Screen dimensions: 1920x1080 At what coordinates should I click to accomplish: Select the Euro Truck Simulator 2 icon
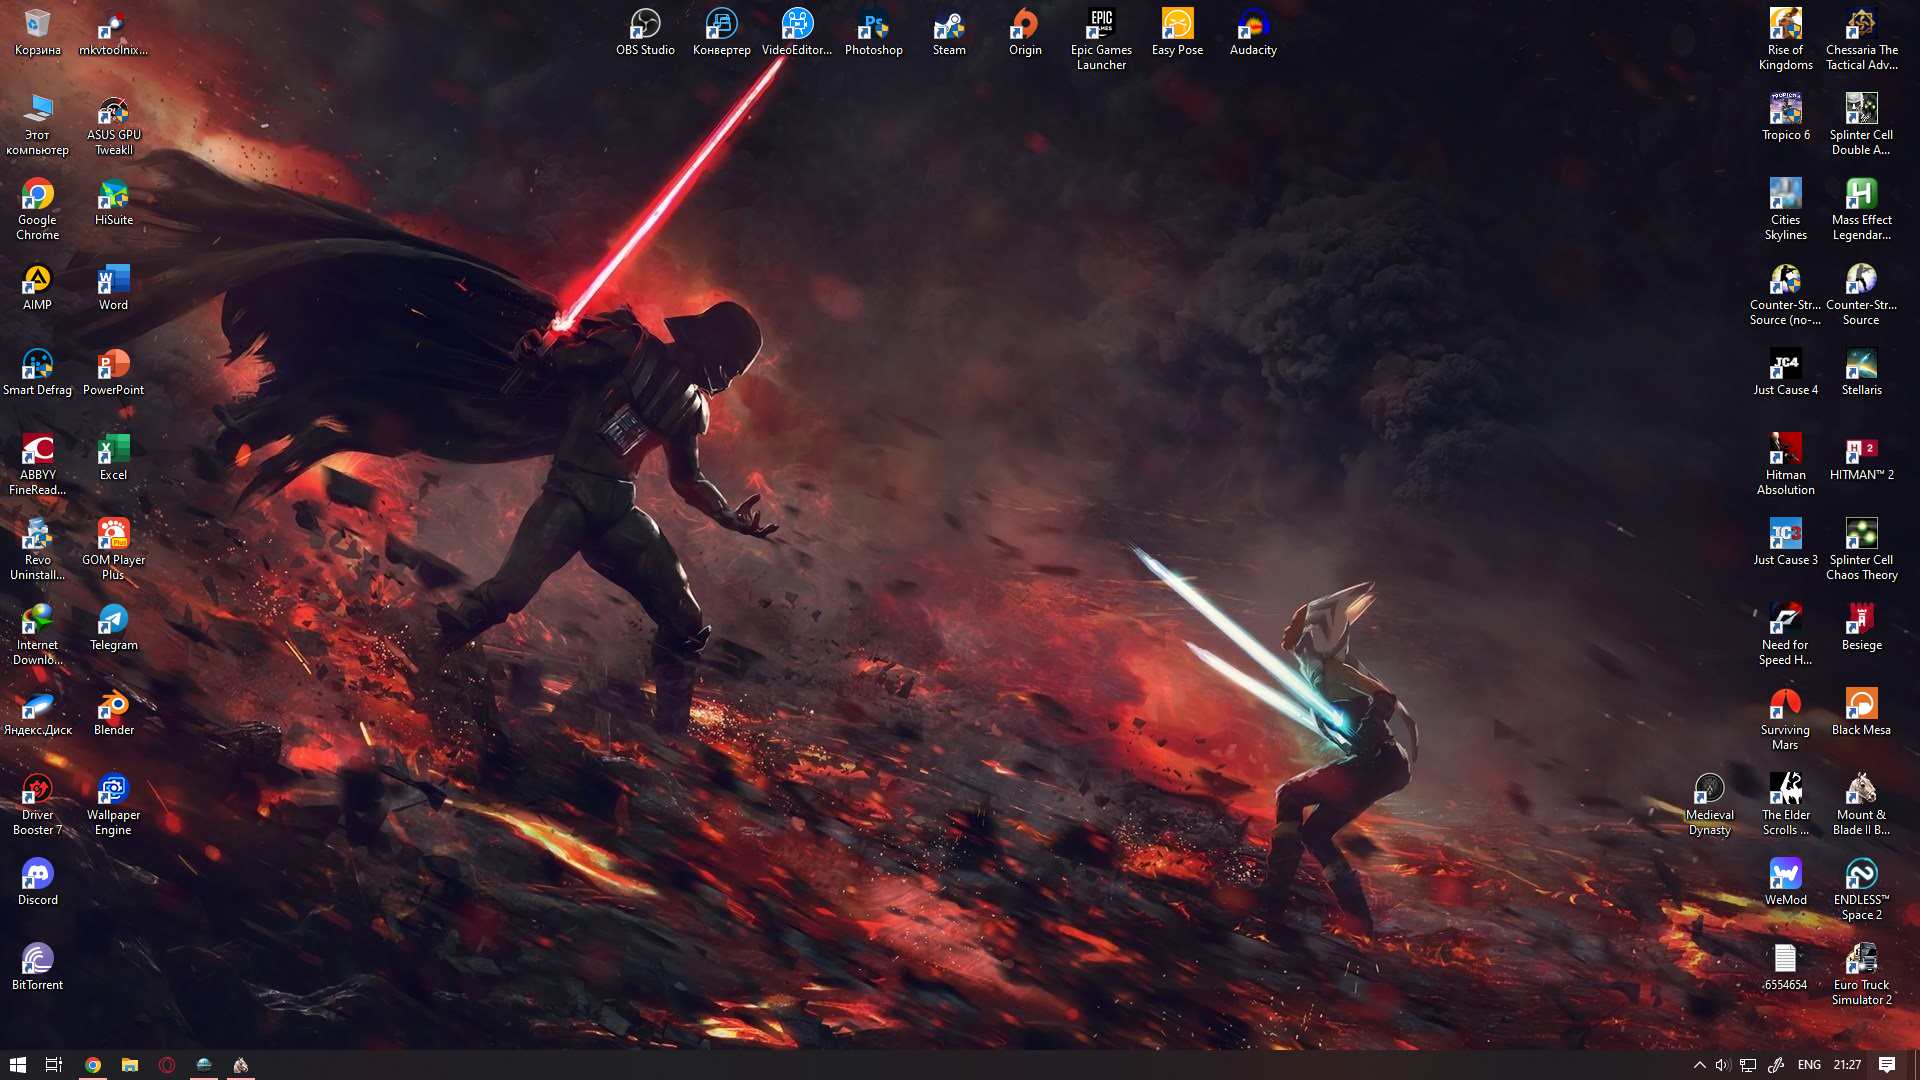click(1861, 974)
